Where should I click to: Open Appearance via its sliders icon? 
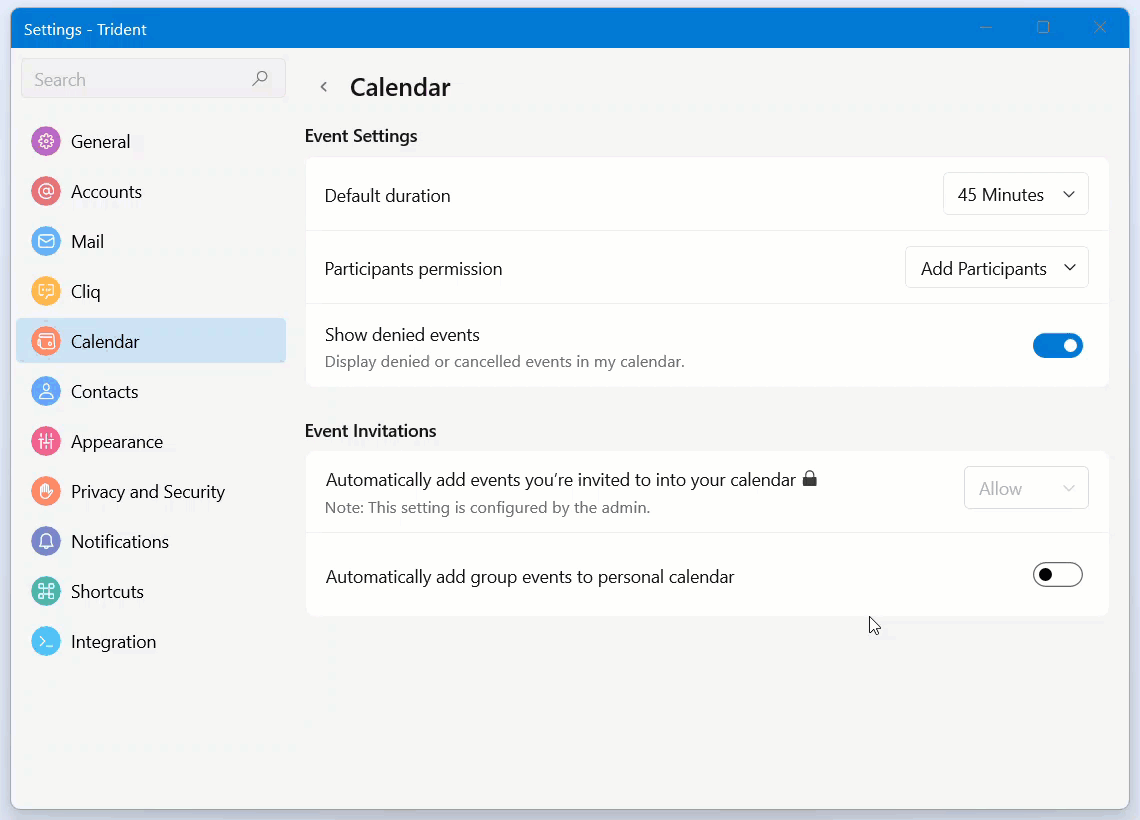[x=46, y=442]
